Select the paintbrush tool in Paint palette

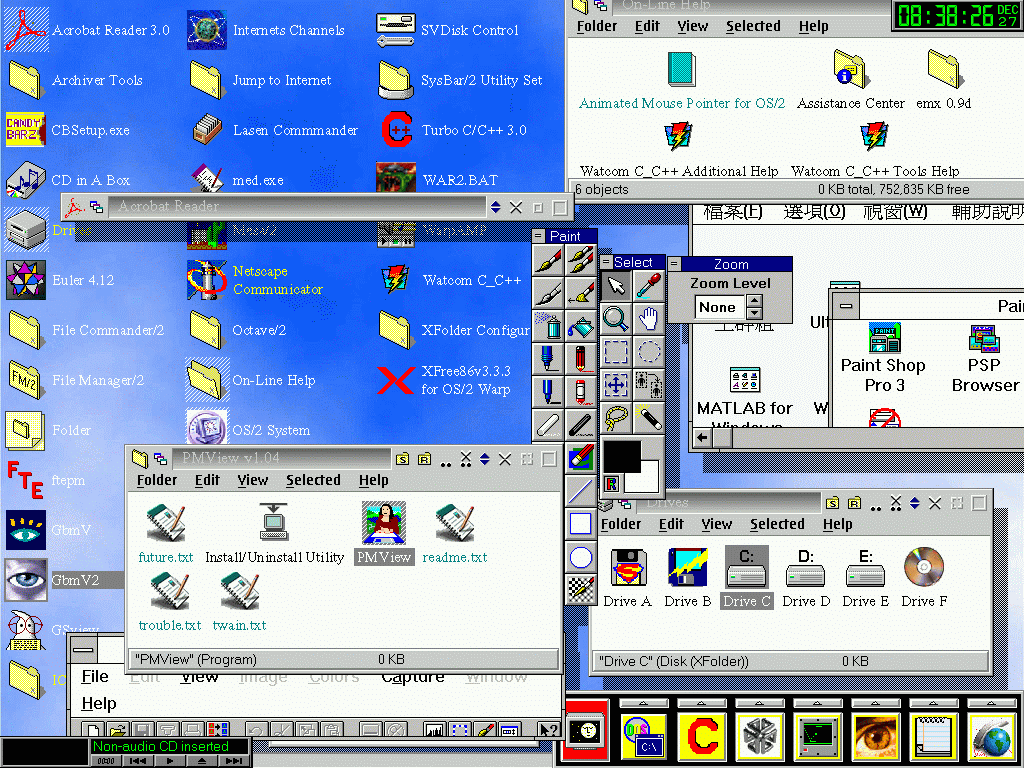click(548, 261)
